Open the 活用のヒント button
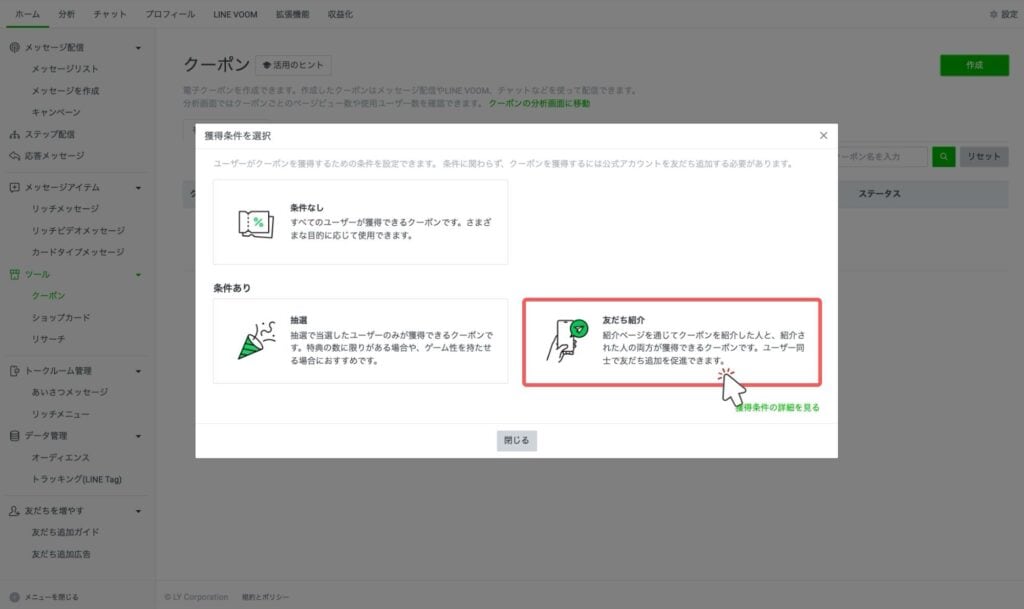The height and width of the screenshot is (609, 1024). tap(293, 65)
